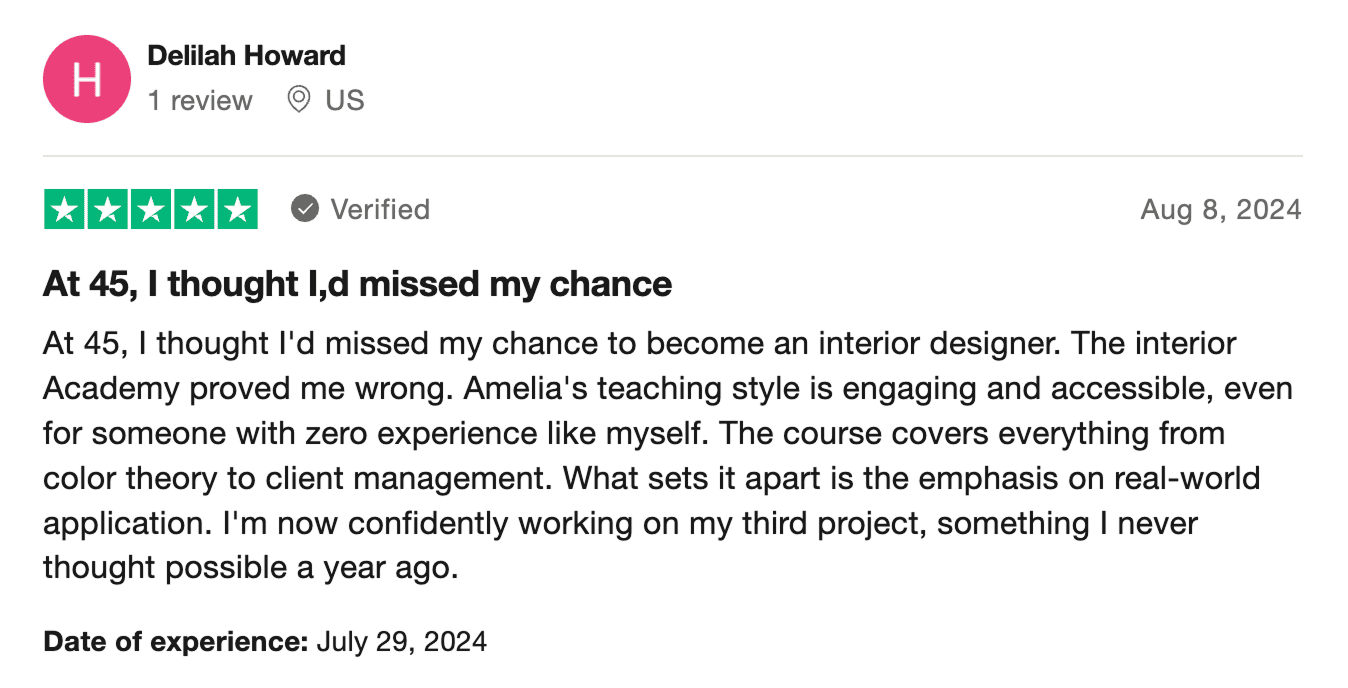
Task: Click the fourth green rating star
Action: click(194, 209)
